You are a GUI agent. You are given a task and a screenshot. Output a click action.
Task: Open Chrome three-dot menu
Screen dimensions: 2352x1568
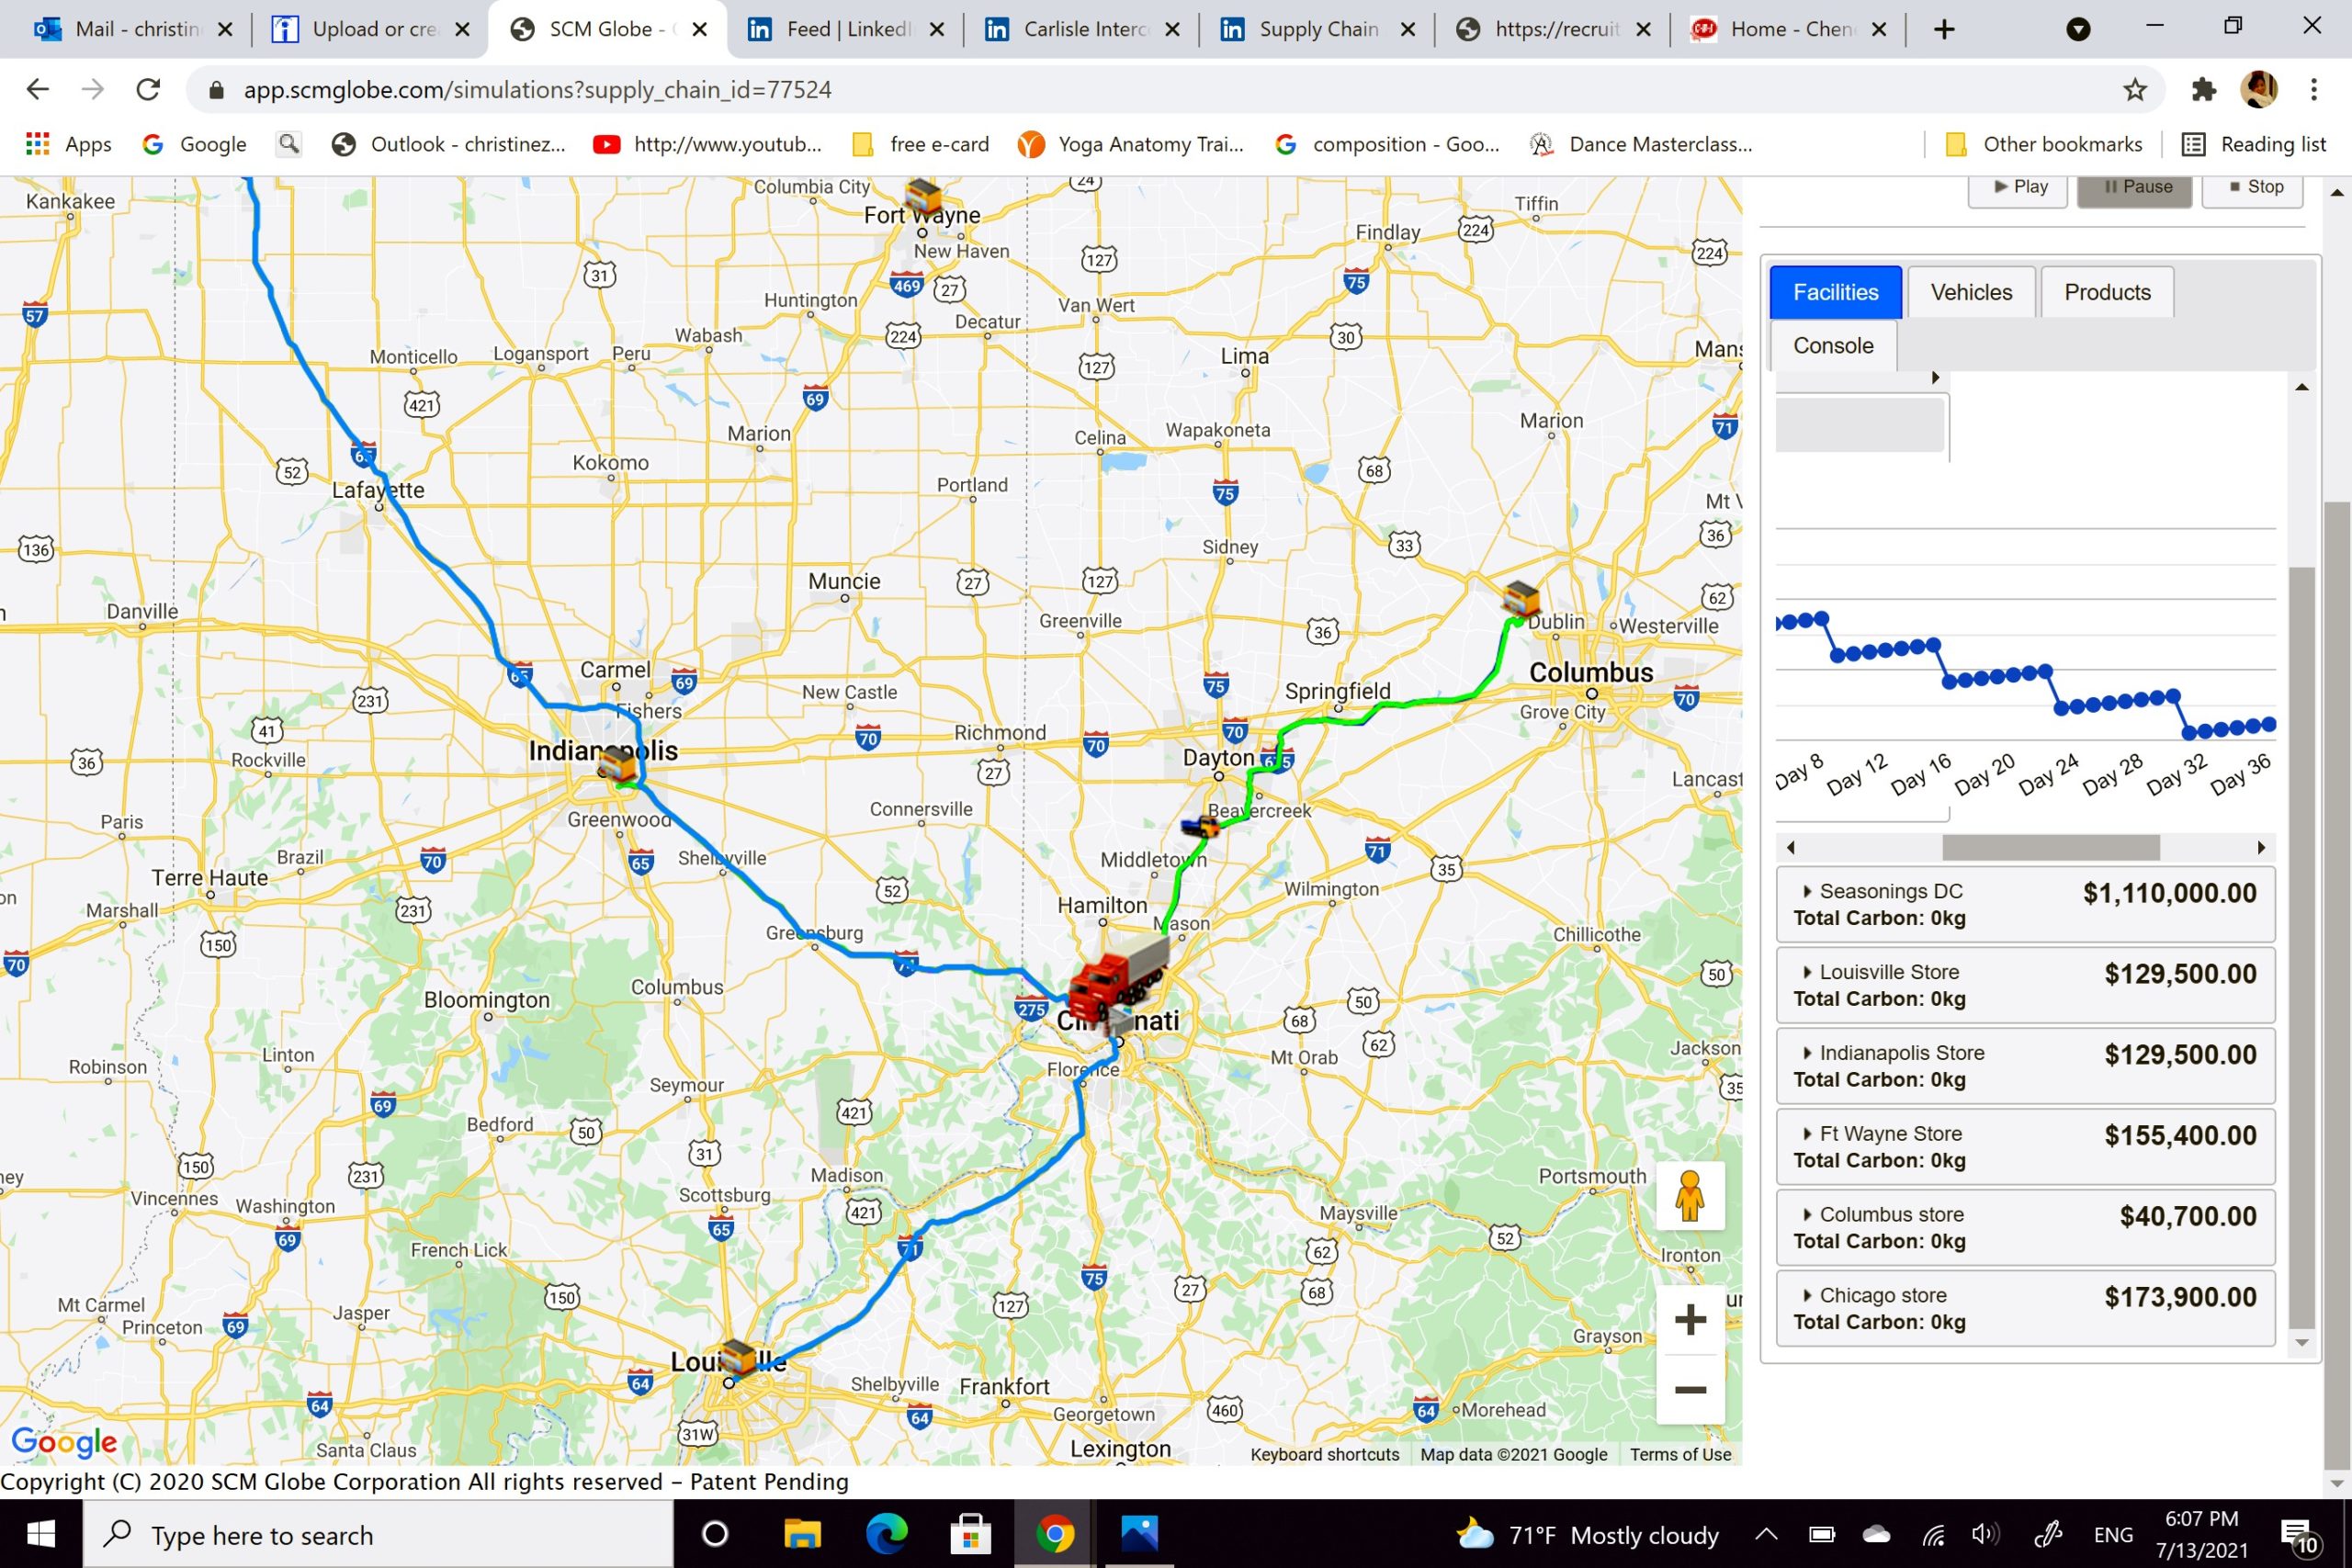(2314, 90)
